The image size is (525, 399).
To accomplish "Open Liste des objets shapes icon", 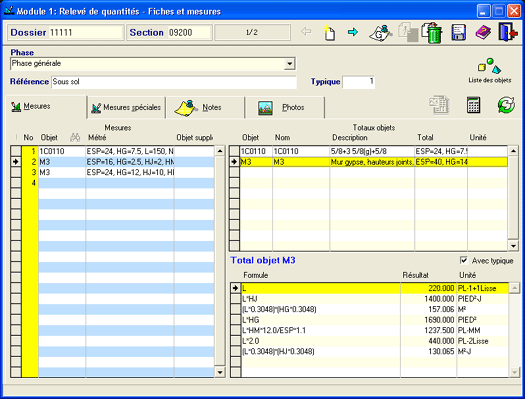I will (x=490, y=66).
